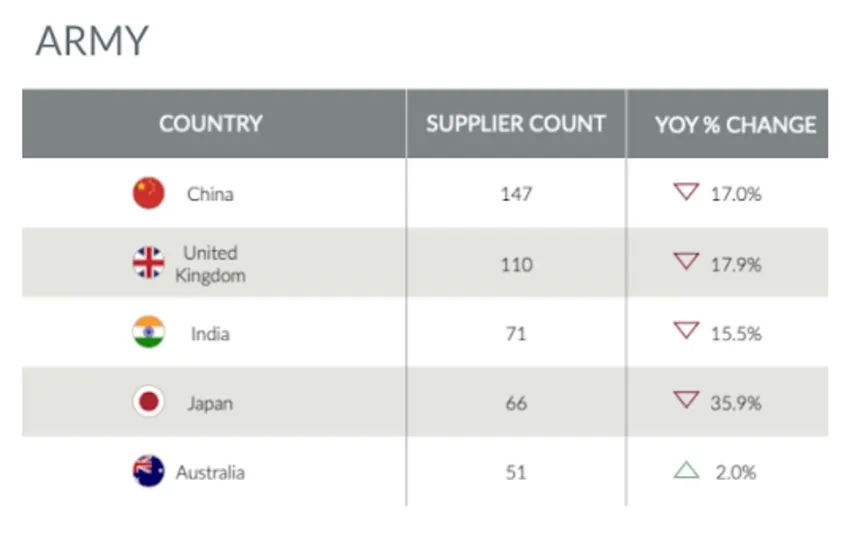Viewport: 865px width, 542px height.
Task: Click the YOY % CHANGE header
Action: tap(736, 125)
